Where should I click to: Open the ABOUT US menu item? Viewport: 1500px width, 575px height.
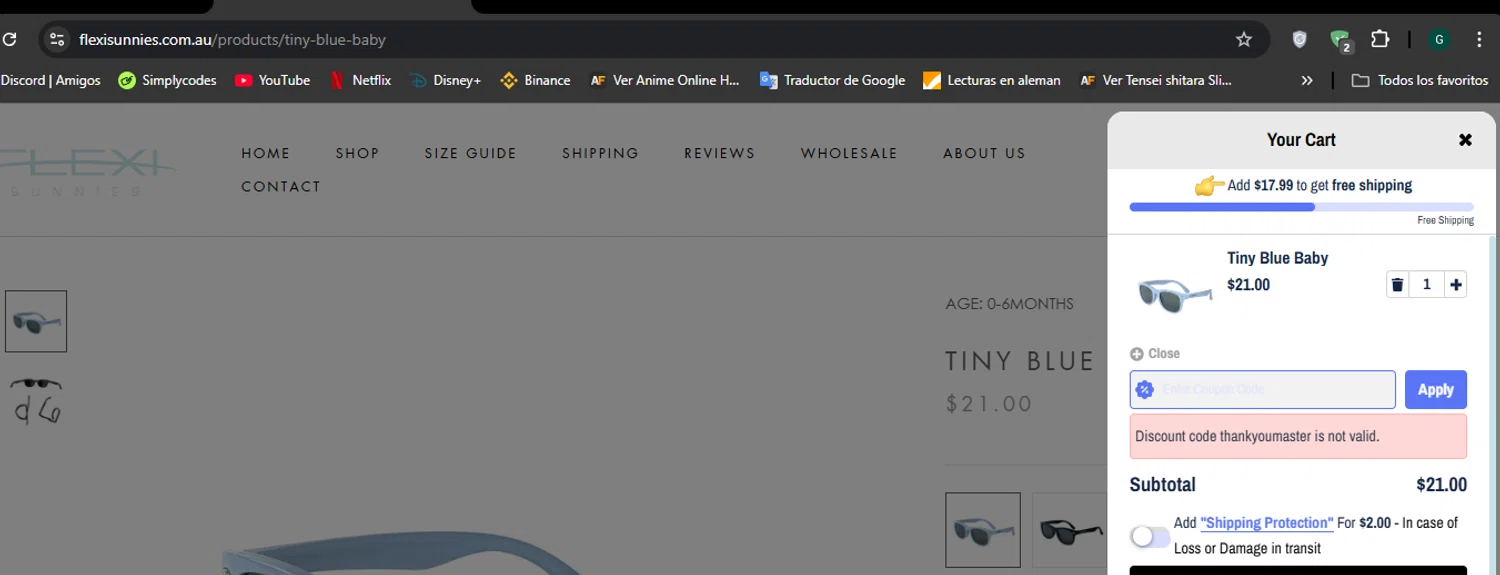pos(984,153)
